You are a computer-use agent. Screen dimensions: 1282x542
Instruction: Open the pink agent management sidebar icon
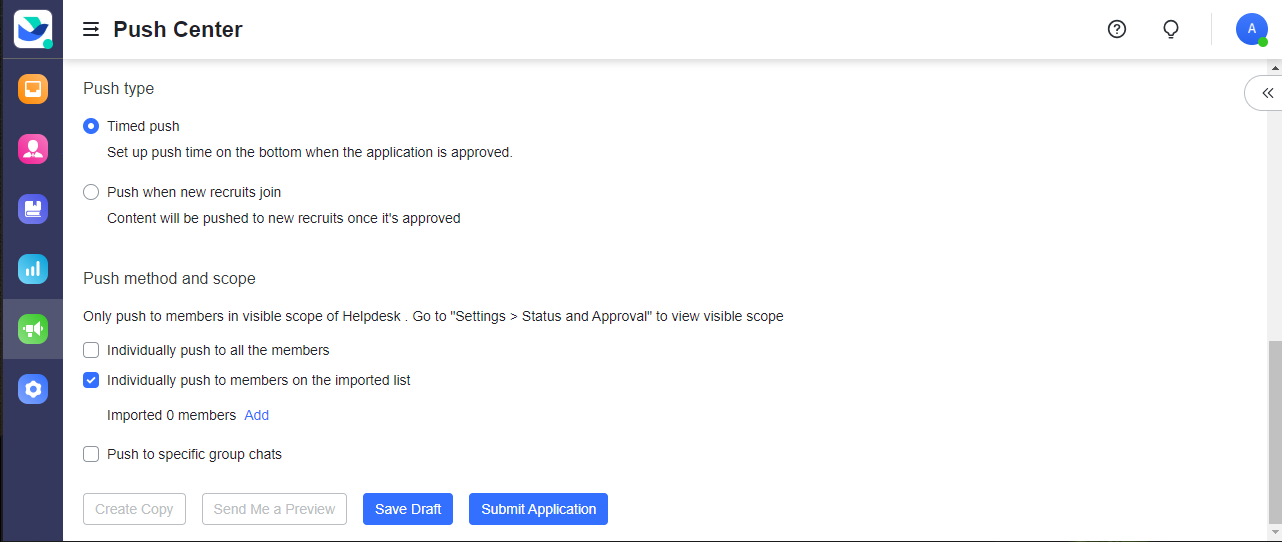click(x=33, y=149)
